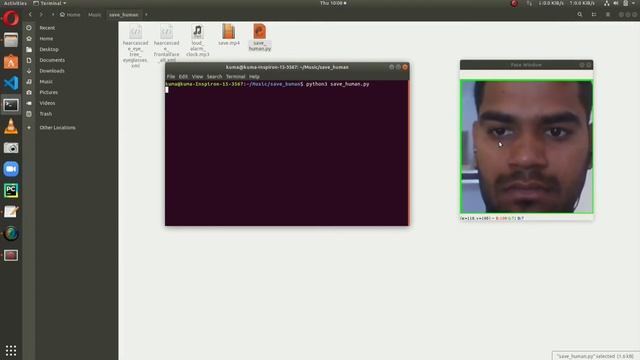Viewport: 640px width, 360px height.
Task: Open the Terminal app menu in top bar
Action: point(49,3)
